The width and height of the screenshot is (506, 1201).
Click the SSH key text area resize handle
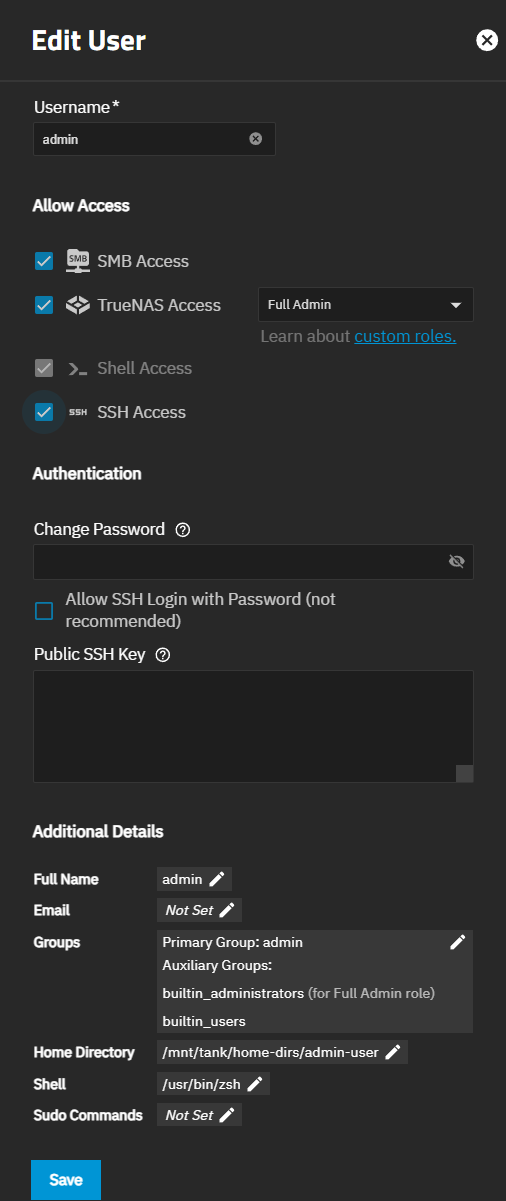click(464, 772)
